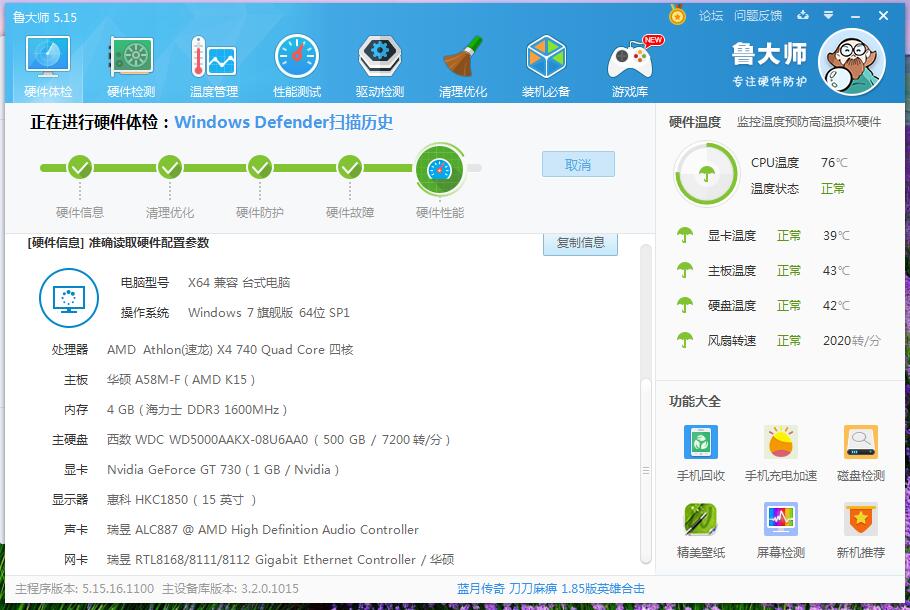Click the umbrella icon beside 显卡温度
The image size is (910, 610).
click(x=685, y=235)
